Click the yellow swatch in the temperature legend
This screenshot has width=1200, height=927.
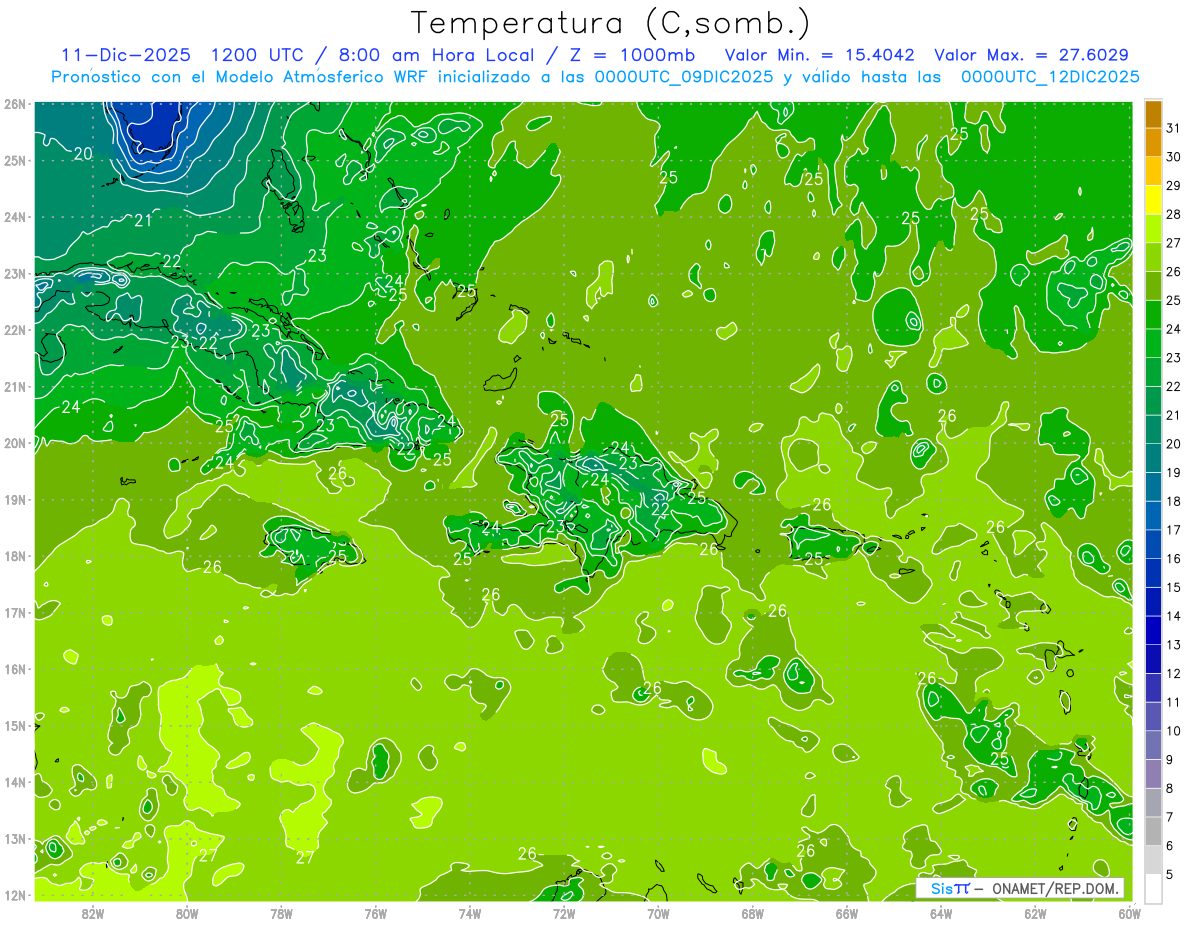1153,200
